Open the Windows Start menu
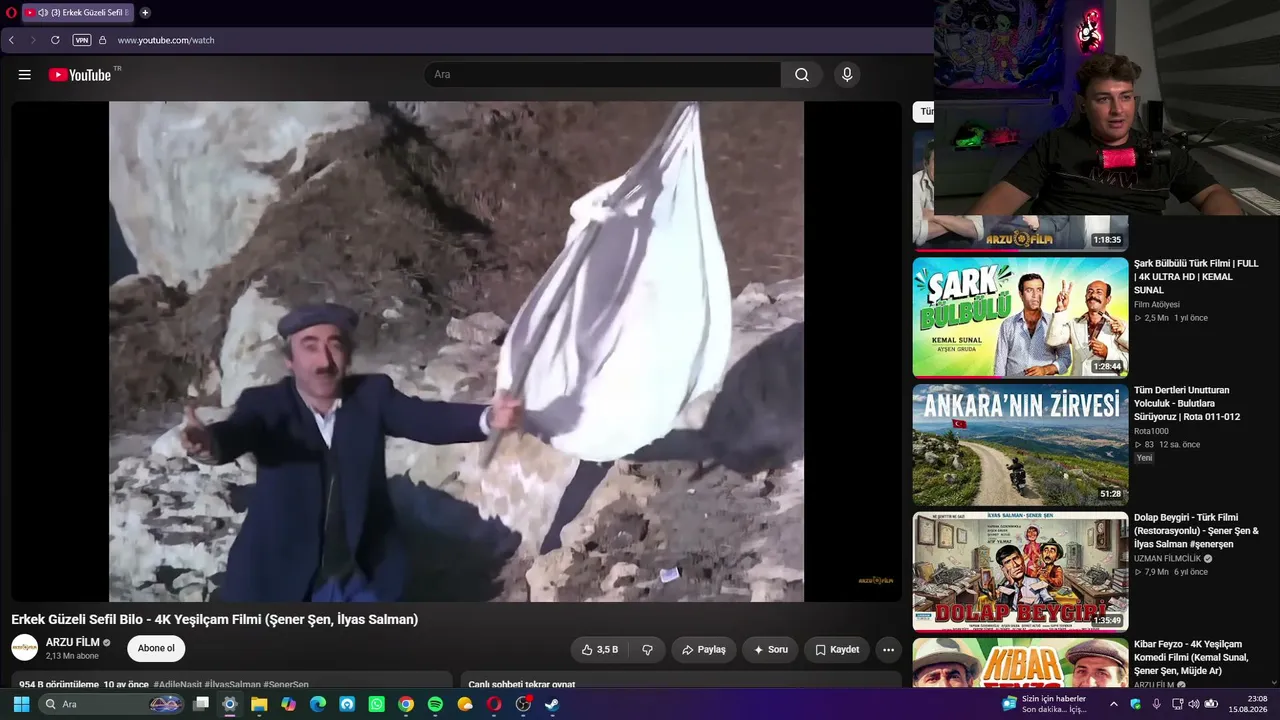1280x720 pixels. pyautogui.click(x=21, y=704)
